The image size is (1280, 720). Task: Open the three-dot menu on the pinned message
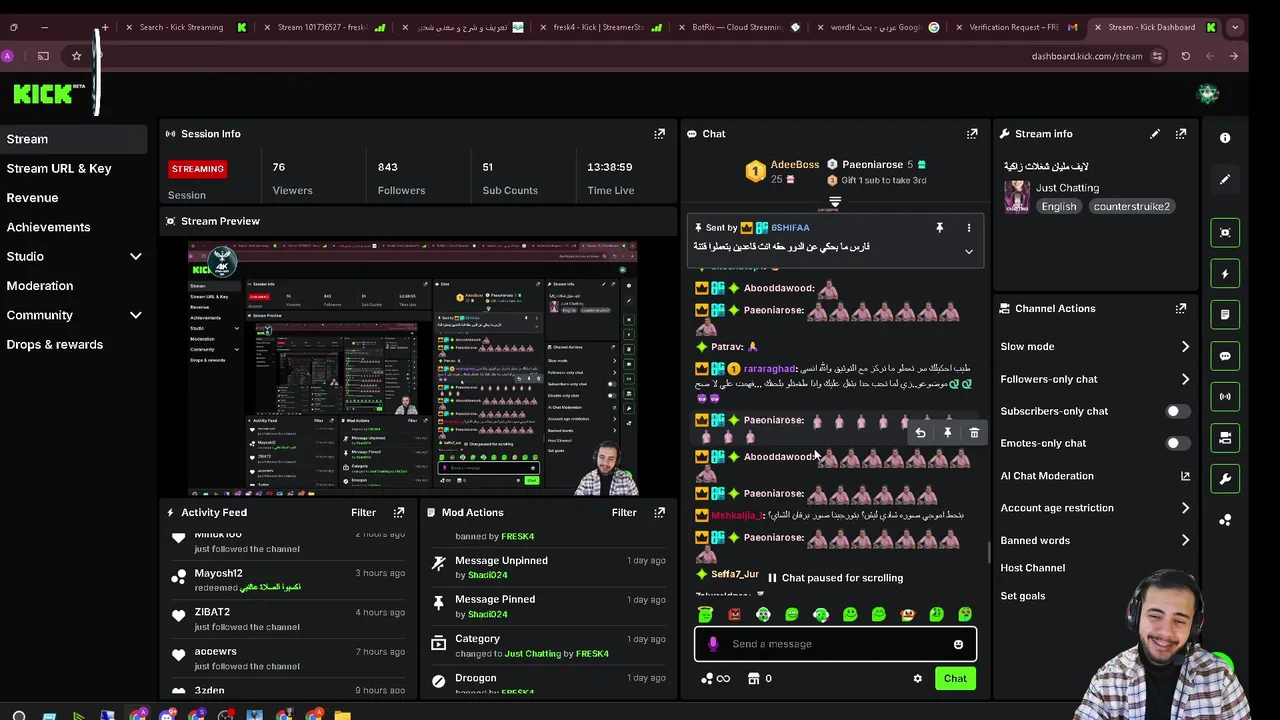tap(968, 228)
